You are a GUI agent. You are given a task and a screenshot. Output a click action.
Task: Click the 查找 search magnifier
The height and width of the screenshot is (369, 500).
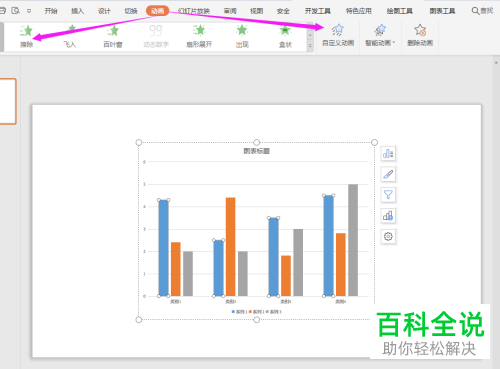482,11
